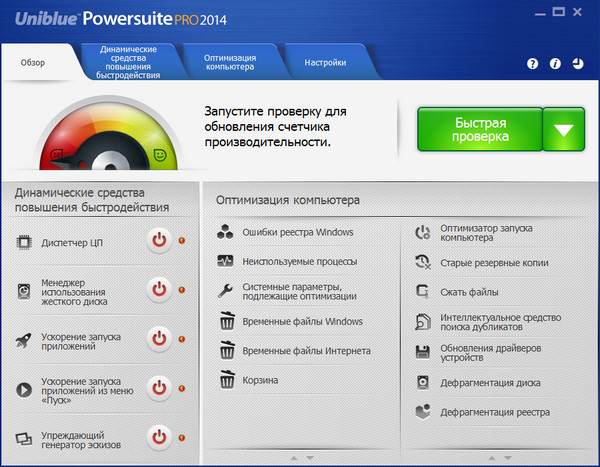The width and height of the screenshot is (600, 467).
Task: Click the Оптимизатор запуска компьютера power icon
Action: click(423, 232)
